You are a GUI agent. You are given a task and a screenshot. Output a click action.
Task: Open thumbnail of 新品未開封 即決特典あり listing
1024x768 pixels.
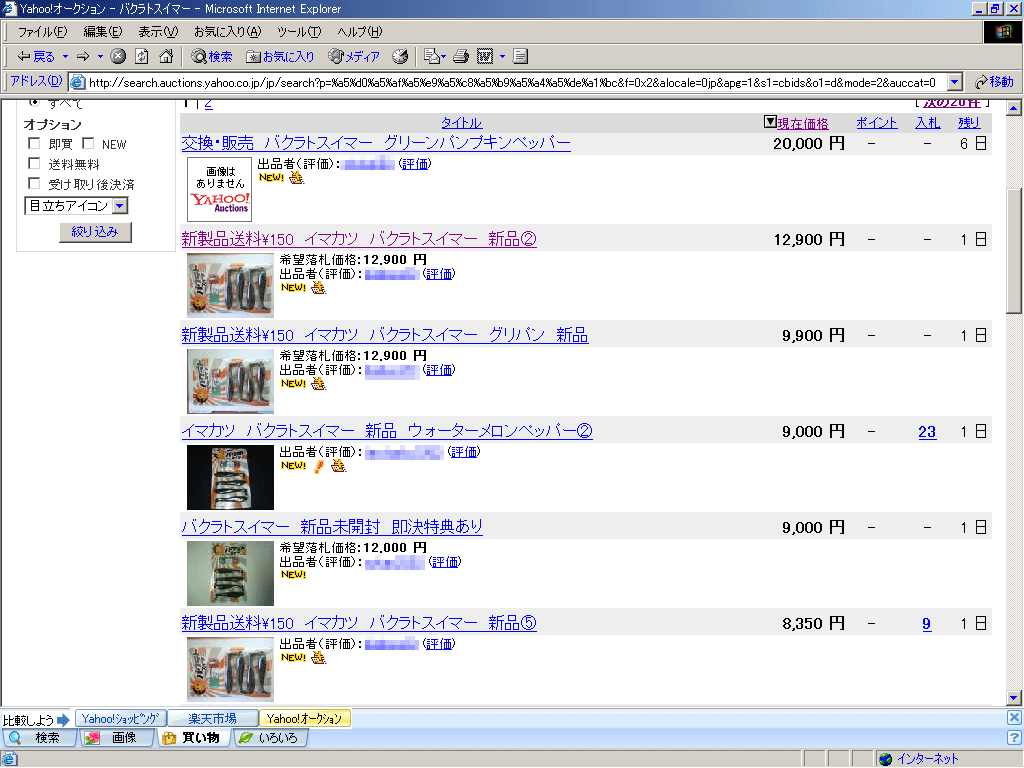tap(230, 573)
